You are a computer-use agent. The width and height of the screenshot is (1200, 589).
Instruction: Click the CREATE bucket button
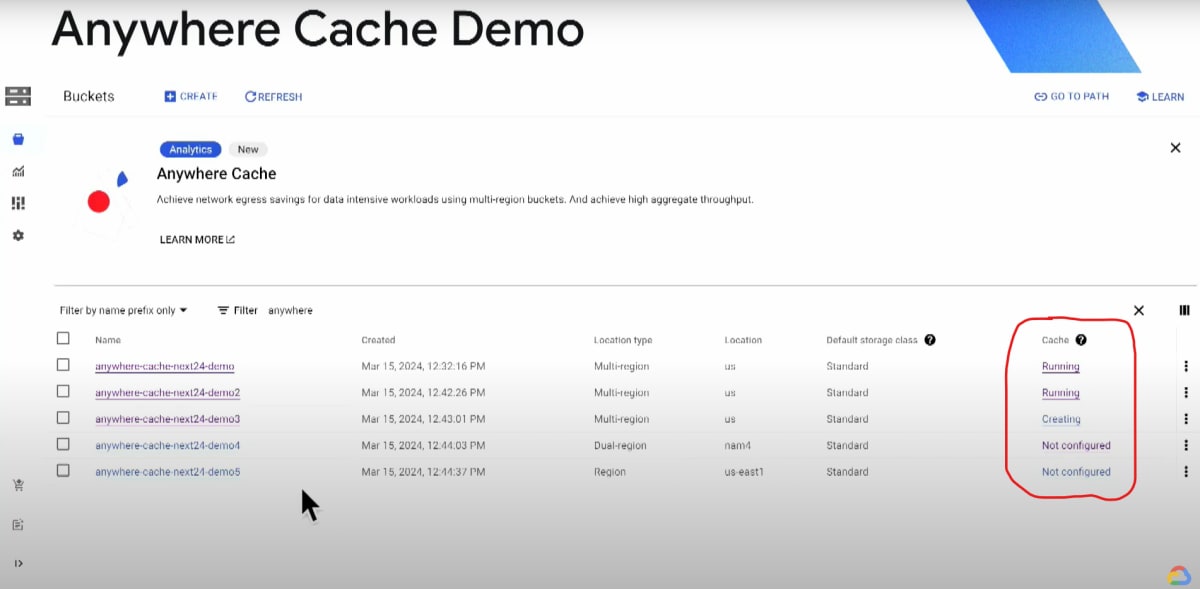point(191,97)
